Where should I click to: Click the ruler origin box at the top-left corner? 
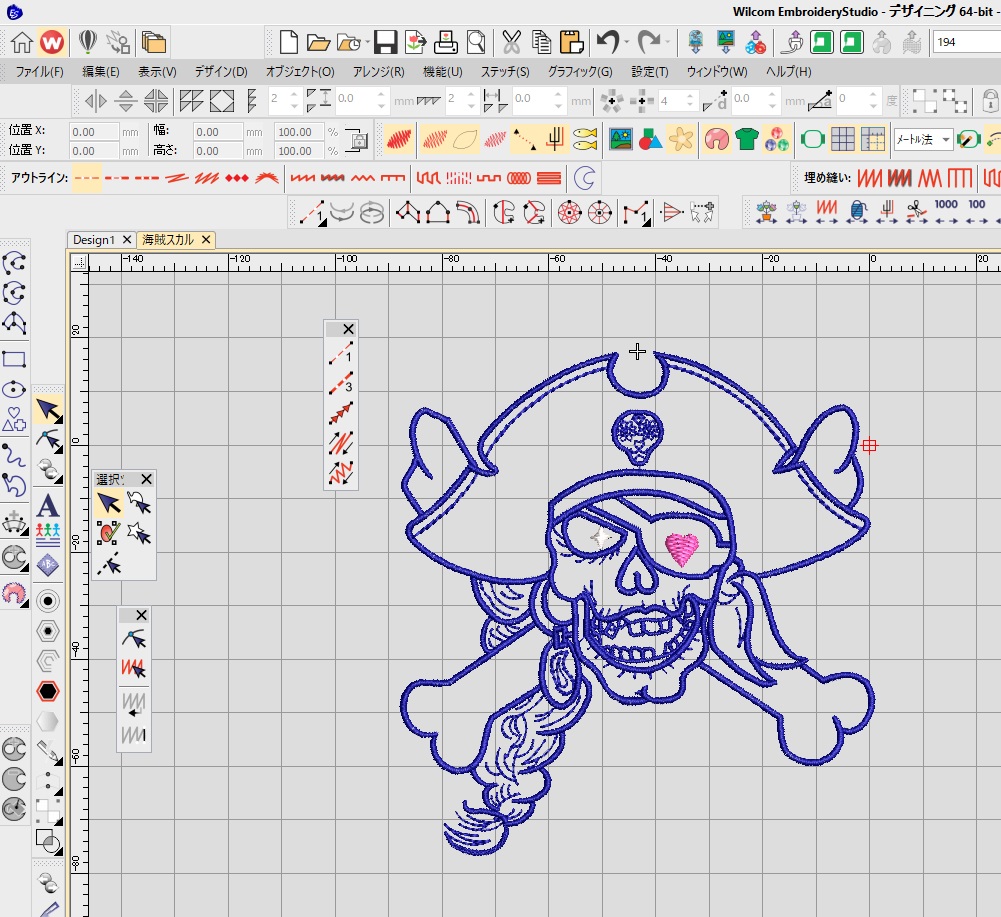79,262
